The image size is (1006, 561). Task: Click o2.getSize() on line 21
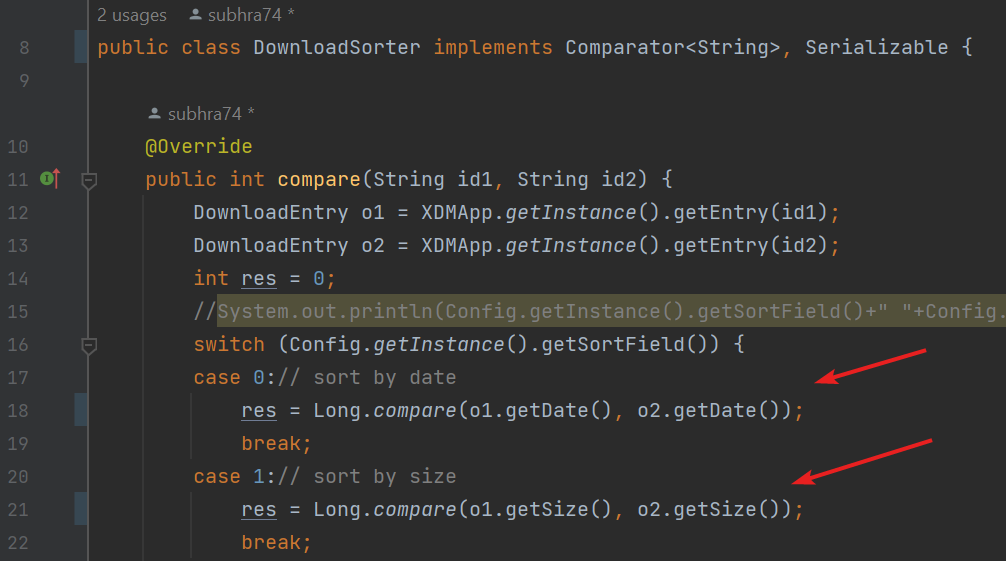click(x=708, y=510)
